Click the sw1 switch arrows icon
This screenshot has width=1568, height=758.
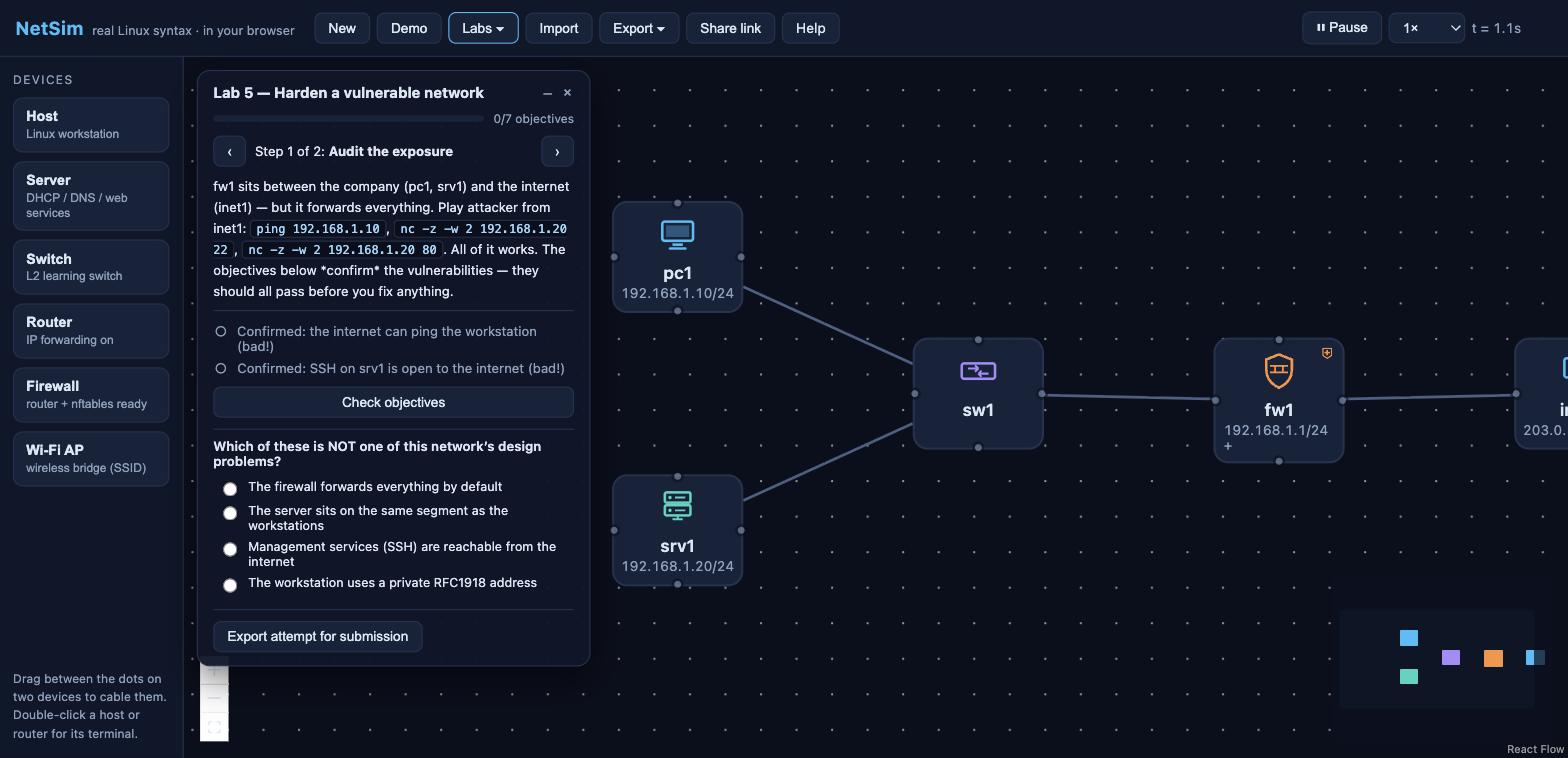click(978, 371)
